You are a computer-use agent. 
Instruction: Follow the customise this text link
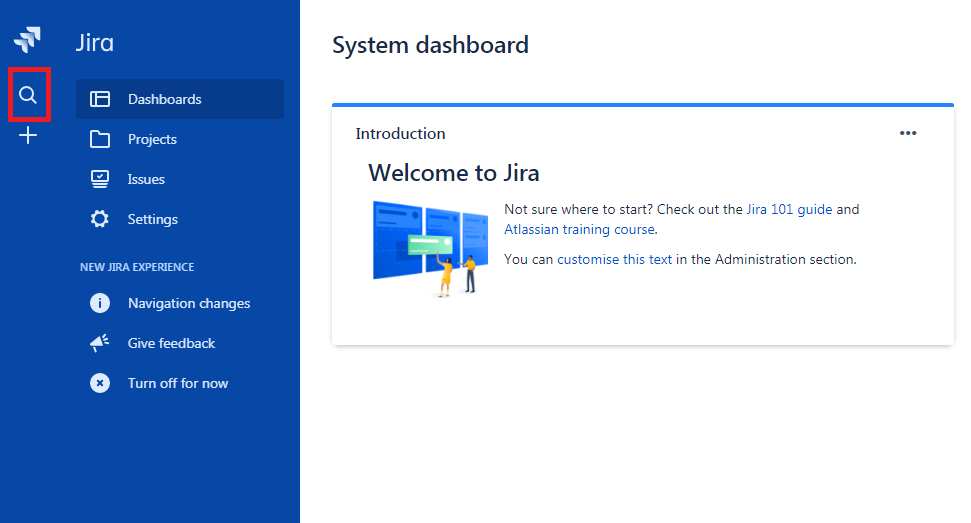[614, 259]
